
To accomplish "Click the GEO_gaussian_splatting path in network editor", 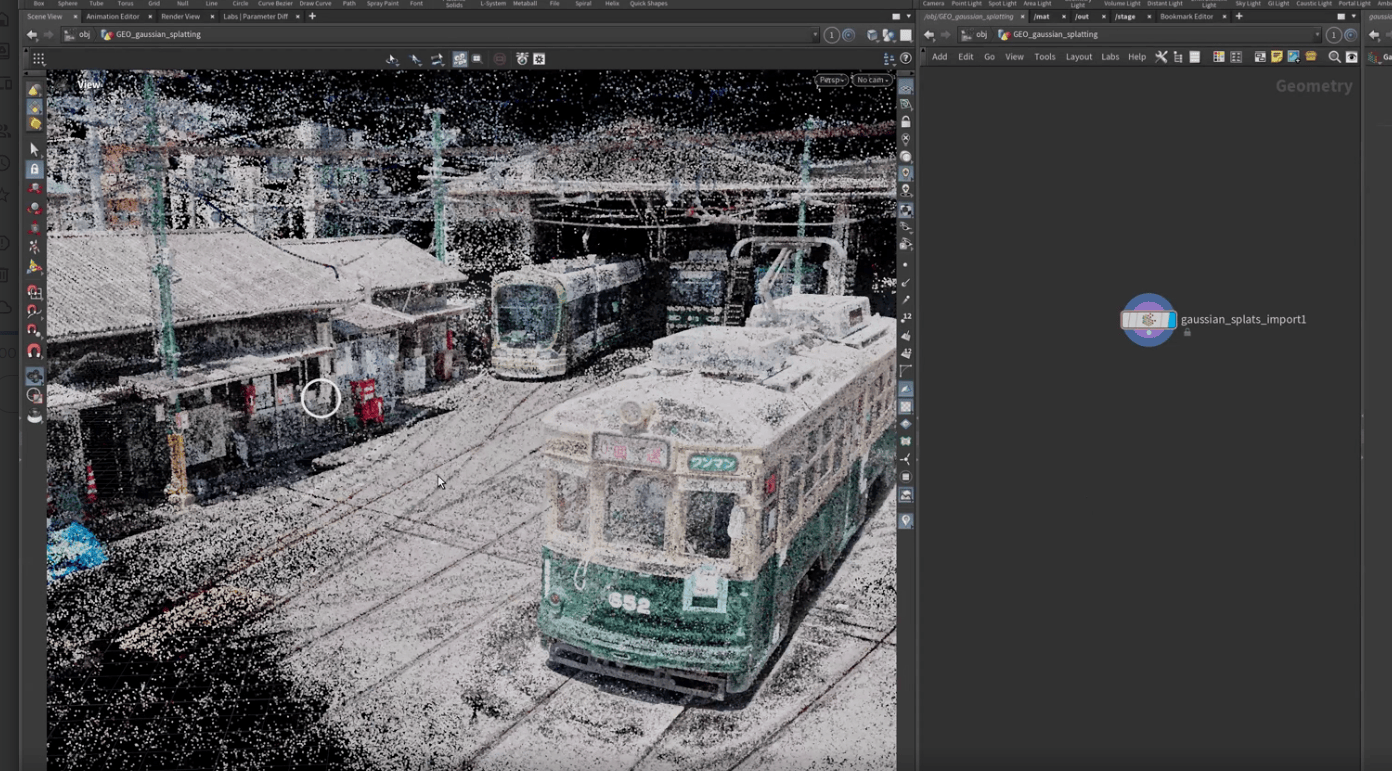I will coord(1054,35).
